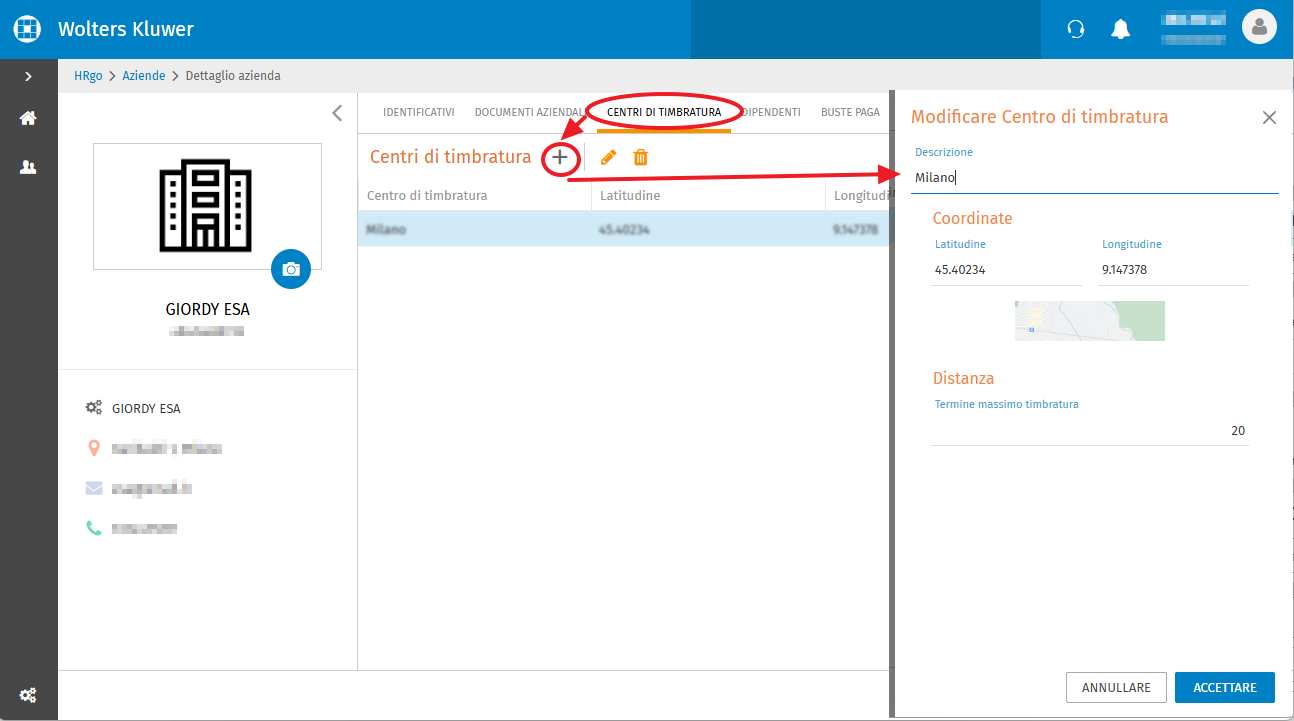Click the envelope email icon
This screenshot has height=721, width=1294.
point(94,488)
